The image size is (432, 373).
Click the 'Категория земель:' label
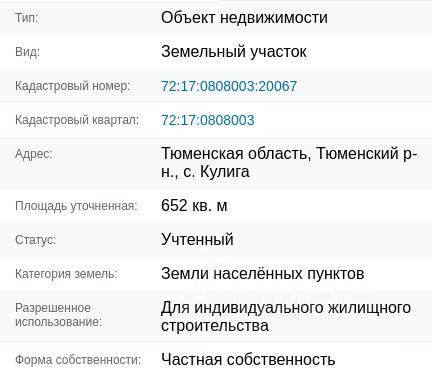(x=66, y=274)
